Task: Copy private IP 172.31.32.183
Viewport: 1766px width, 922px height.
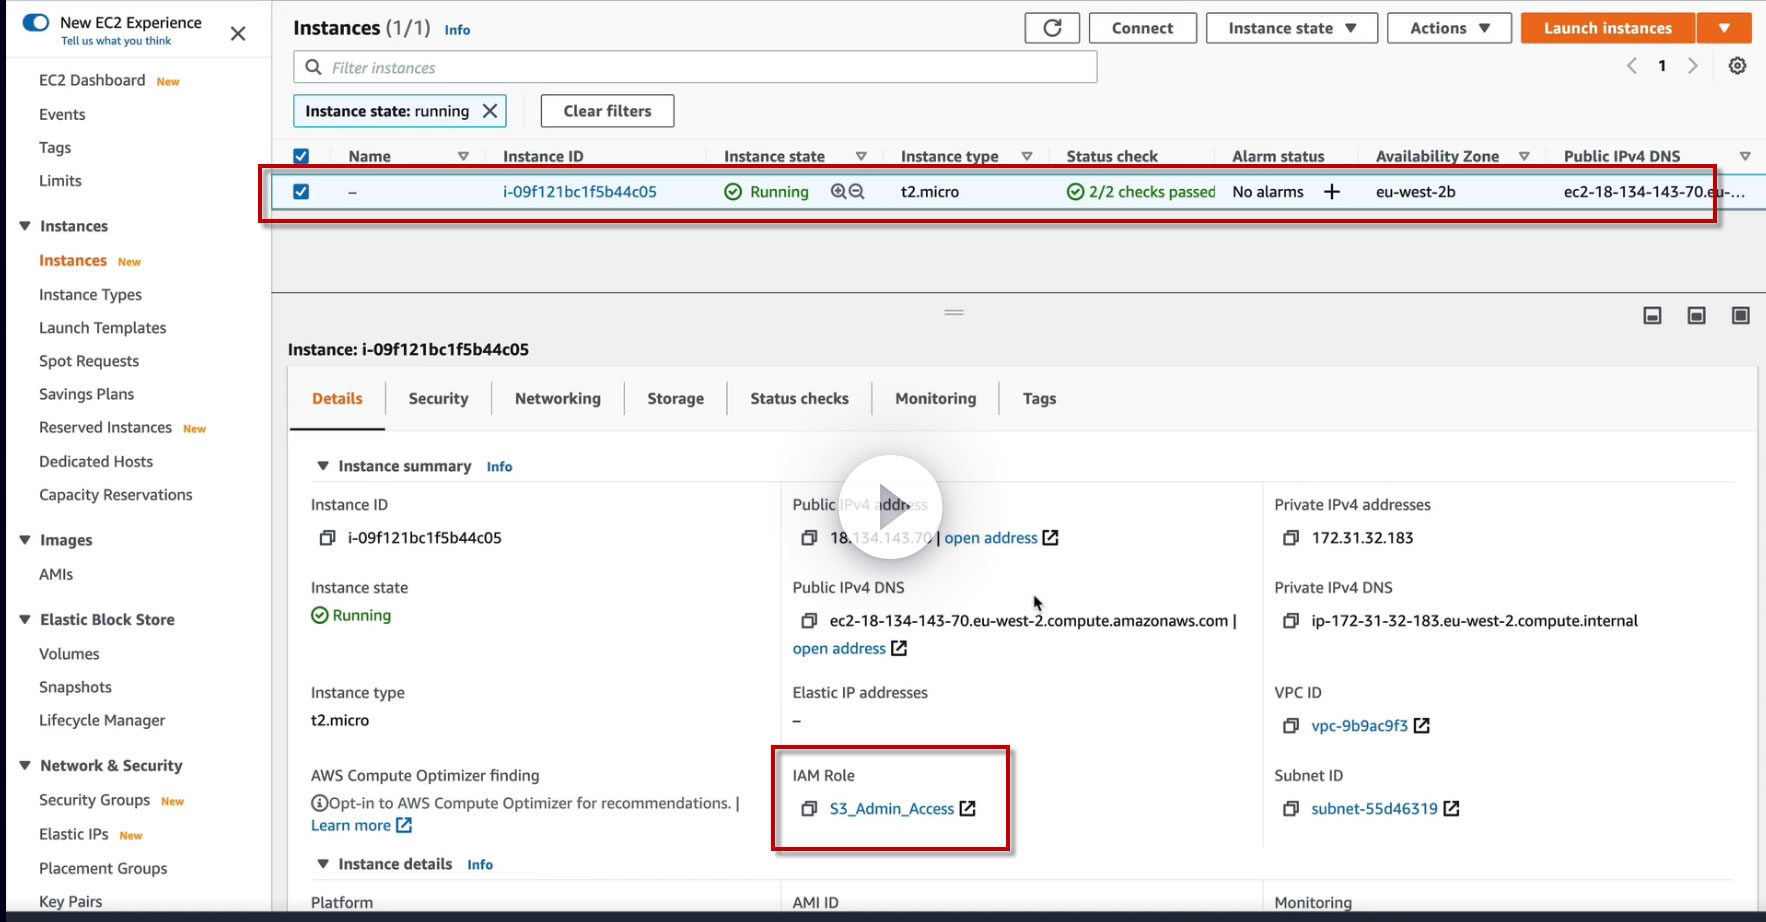Action: (1291, 538)
